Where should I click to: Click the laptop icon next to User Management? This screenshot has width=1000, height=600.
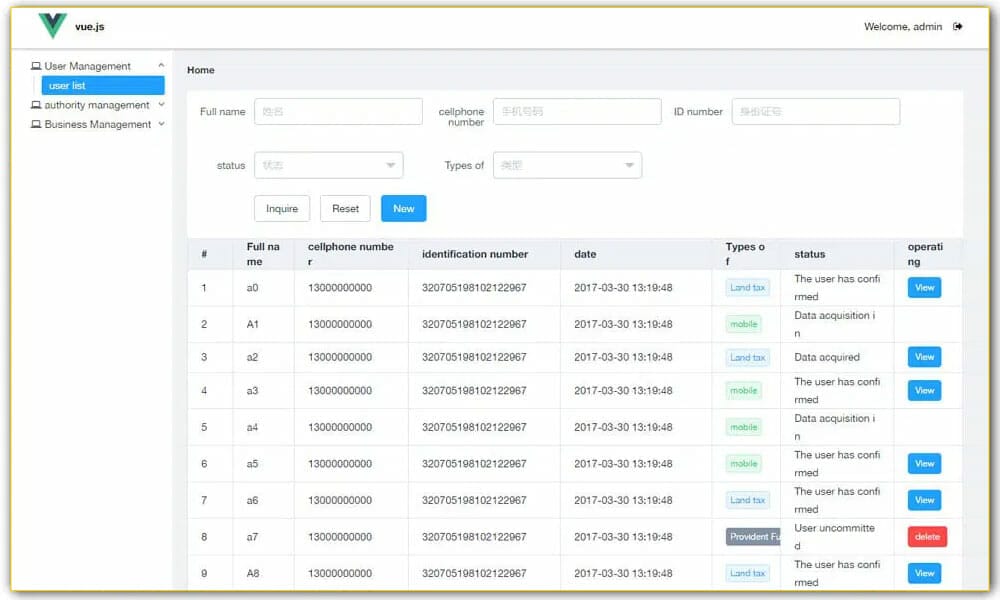point(36,67)
